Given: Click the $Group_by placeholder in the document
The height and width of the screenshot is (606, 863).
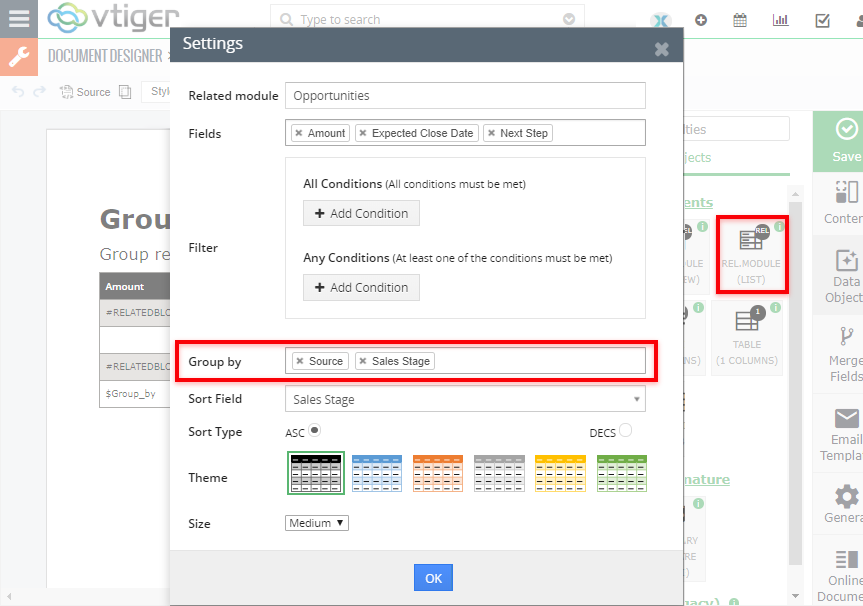Looking at the screenshot, I should [x=130, y=394].
